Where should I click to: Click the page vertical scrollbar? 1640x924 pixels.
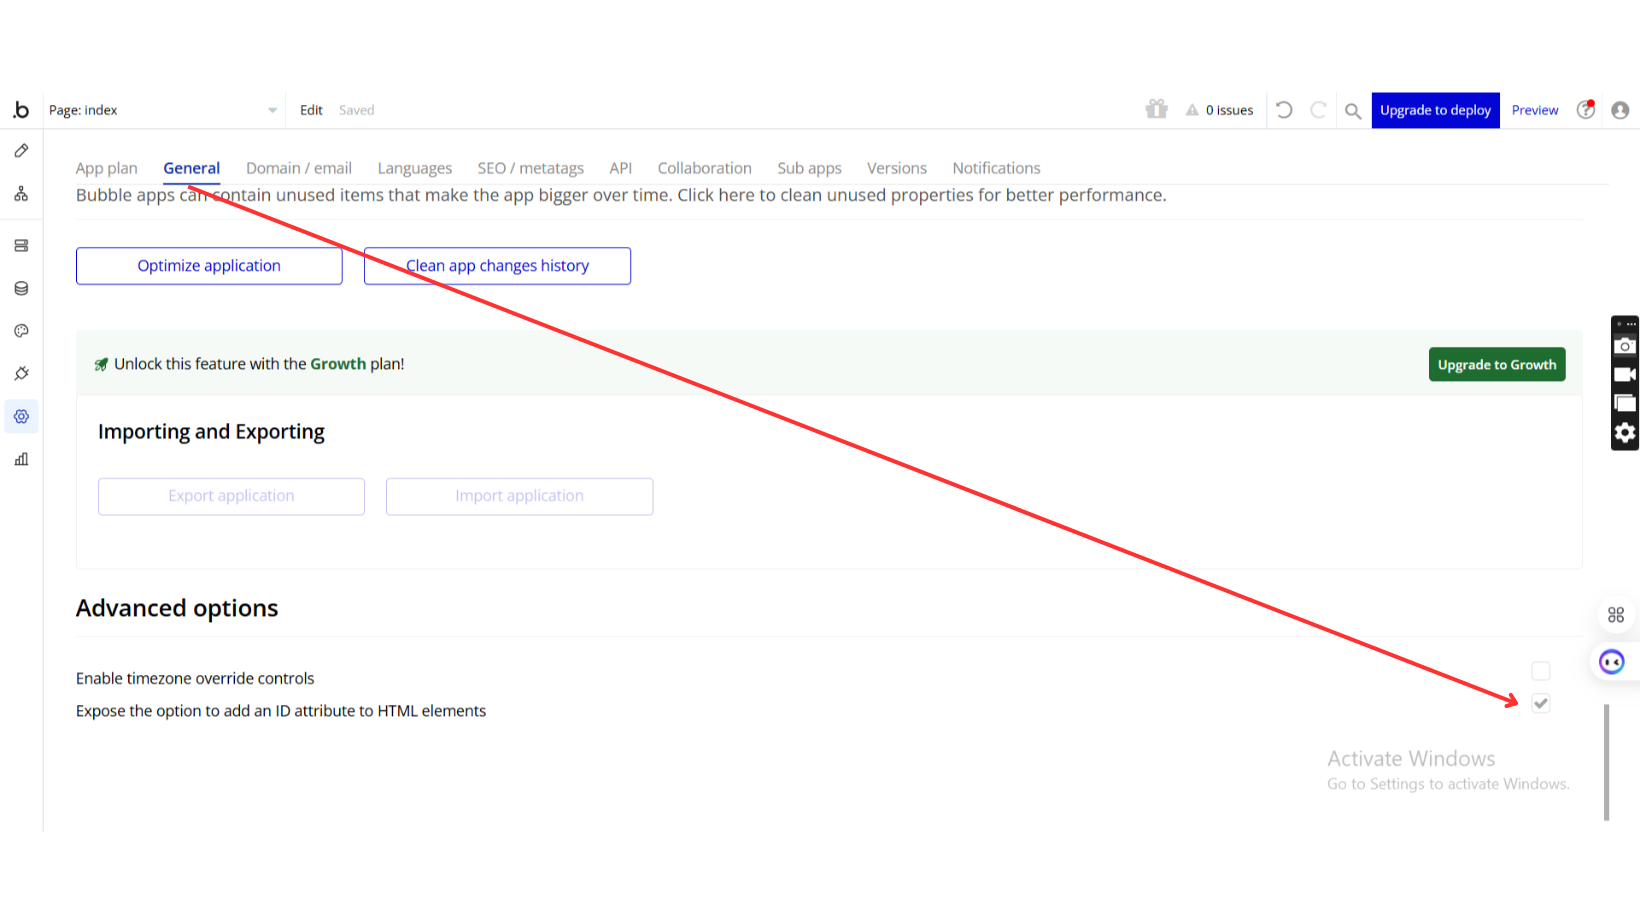pos(1607,762)
